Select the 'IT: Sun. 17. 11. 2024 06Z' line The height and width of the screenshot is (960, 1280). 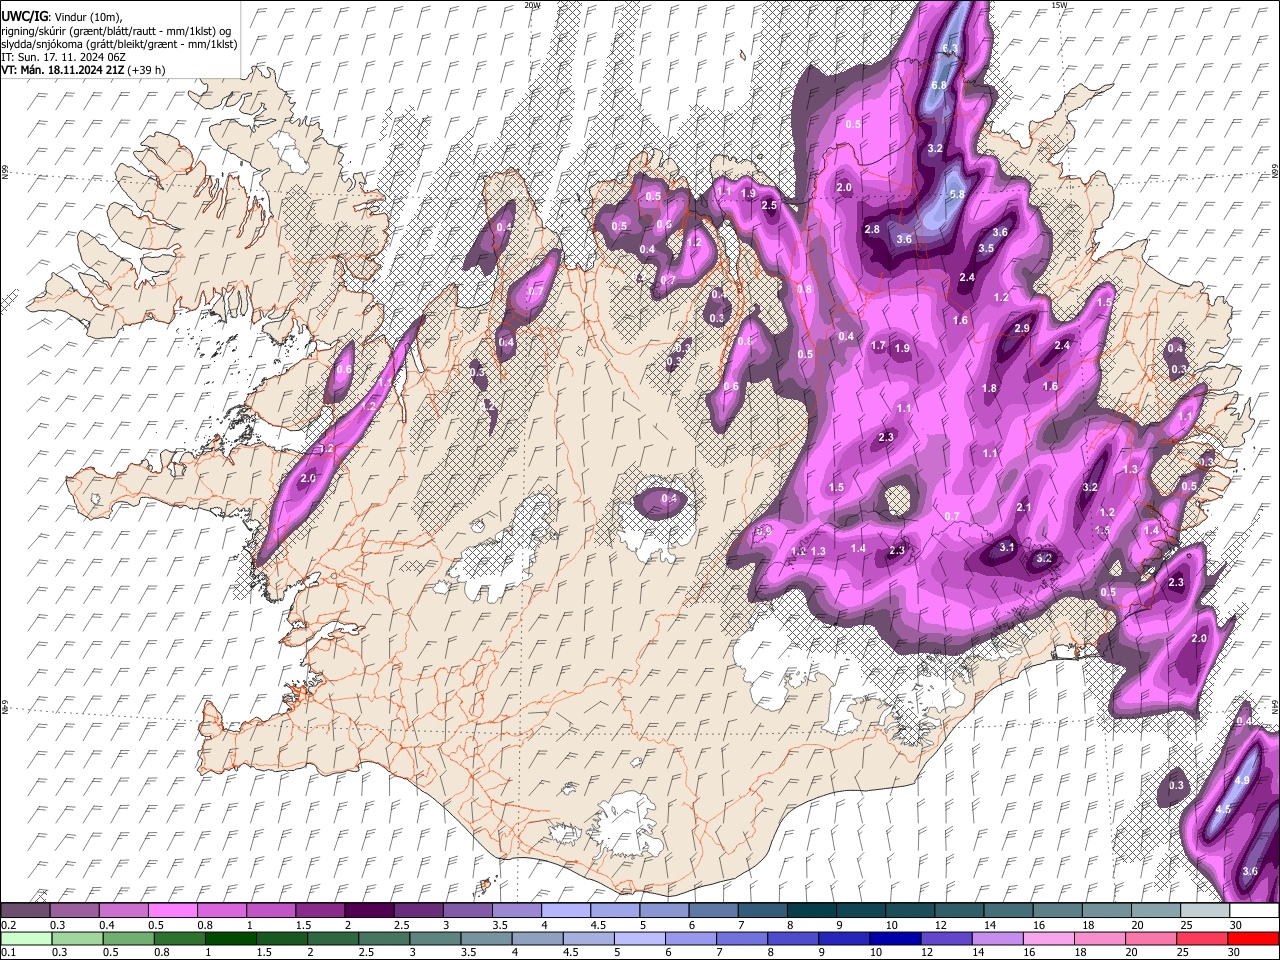coord(63,57)
